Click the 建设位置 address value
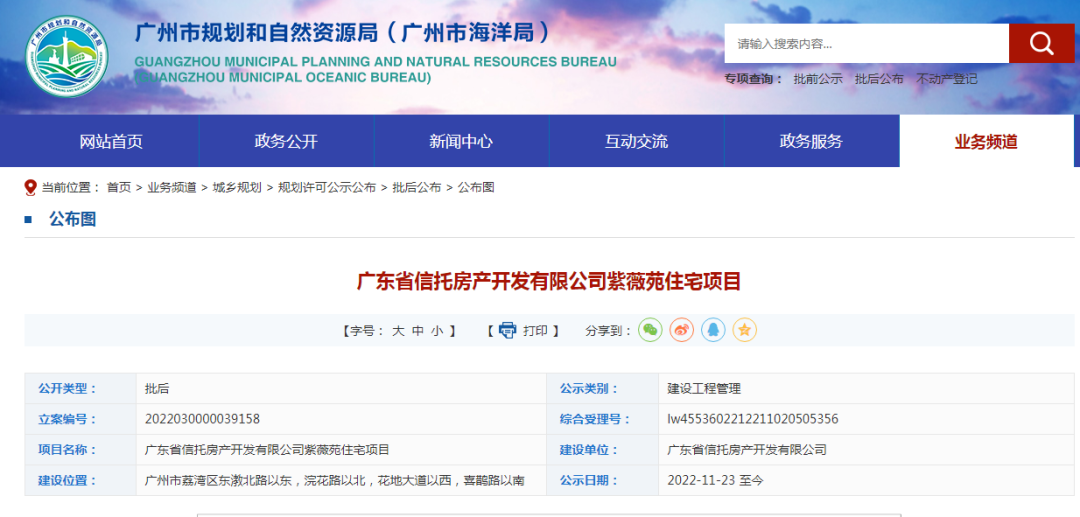Viewport: 1080px width, 517px height. click(335, 481)
